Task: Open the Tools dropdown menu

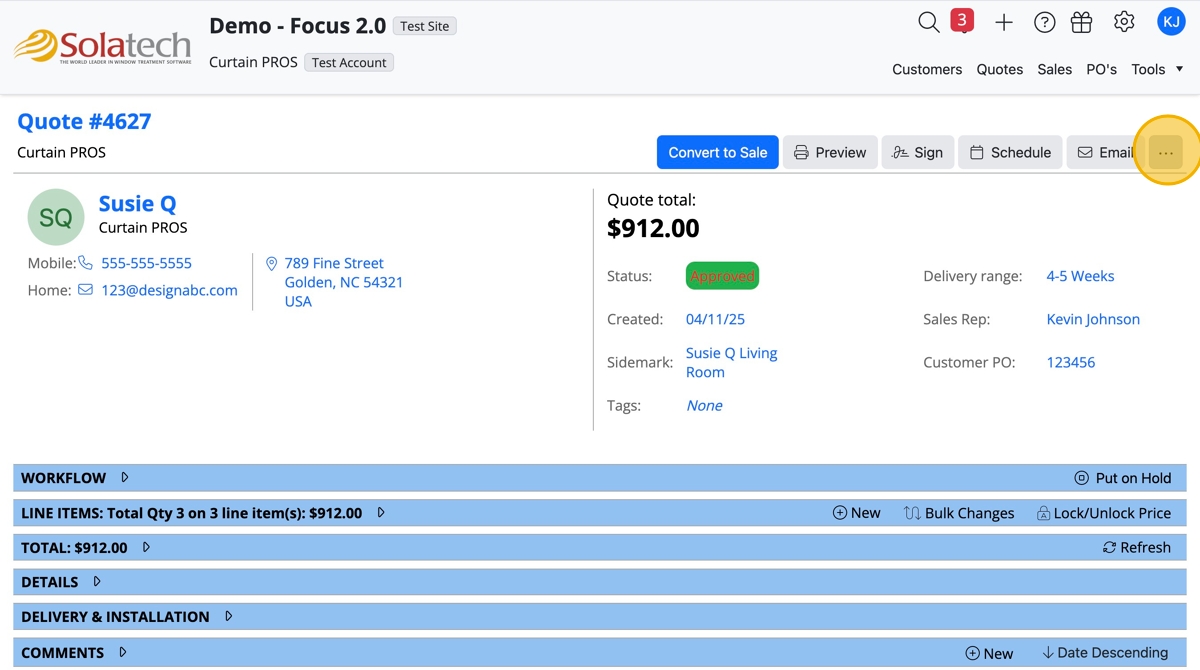Action: tap(1157, 69)
